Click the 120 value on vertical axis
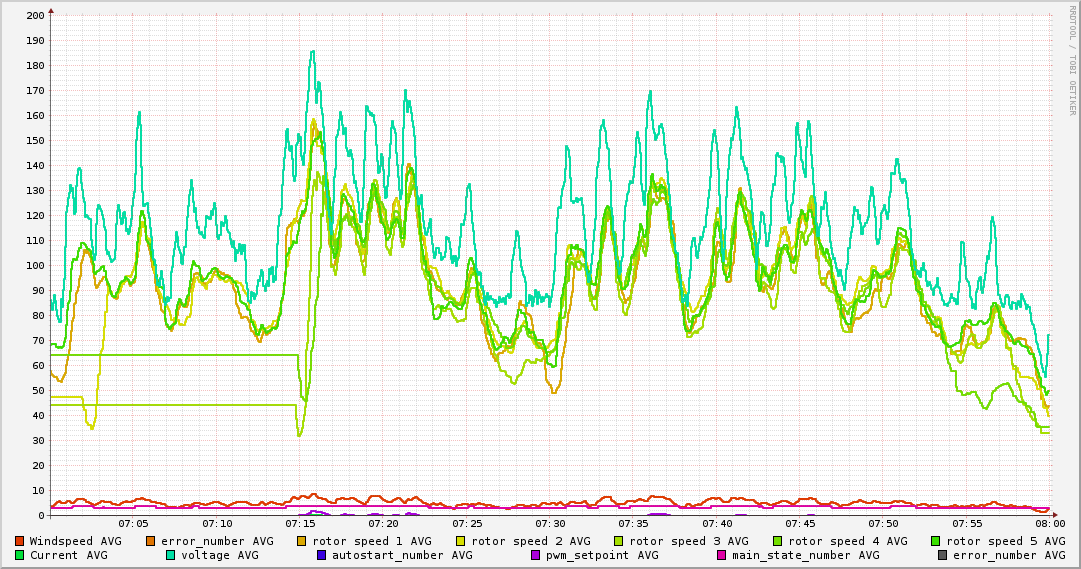Screen dimensions: 1081x569 tap(34, 216)
